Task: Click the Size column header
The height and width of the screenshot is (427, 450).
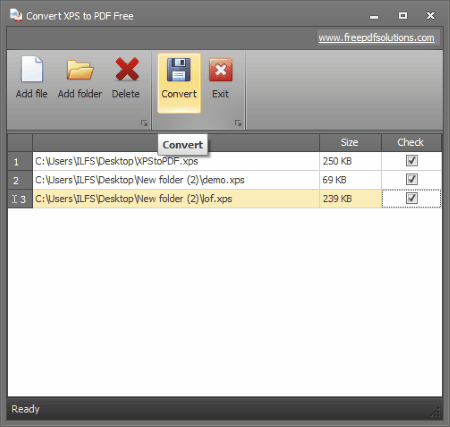Action: point(350,143)
